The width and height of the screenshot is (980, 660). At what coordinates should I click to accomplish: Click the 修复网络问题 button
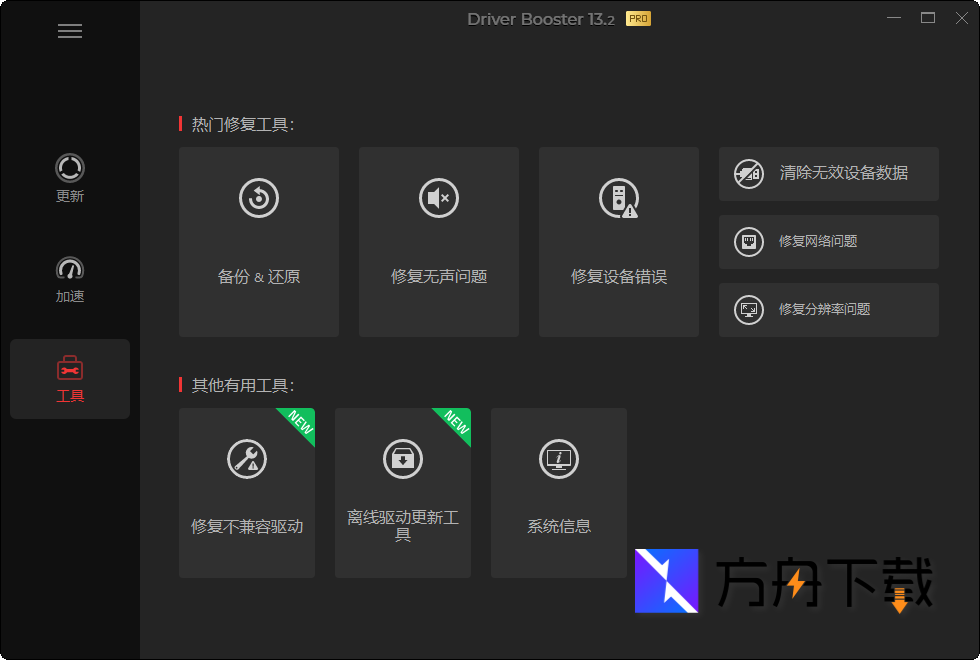pyautogui.click(x=828, y=241)
